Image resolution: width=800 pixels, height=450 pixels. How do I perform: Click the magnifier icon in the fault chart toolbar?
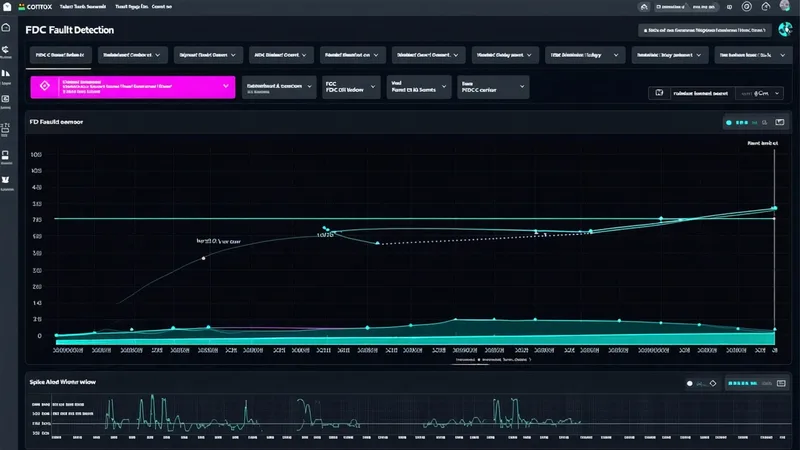point(764,122)
